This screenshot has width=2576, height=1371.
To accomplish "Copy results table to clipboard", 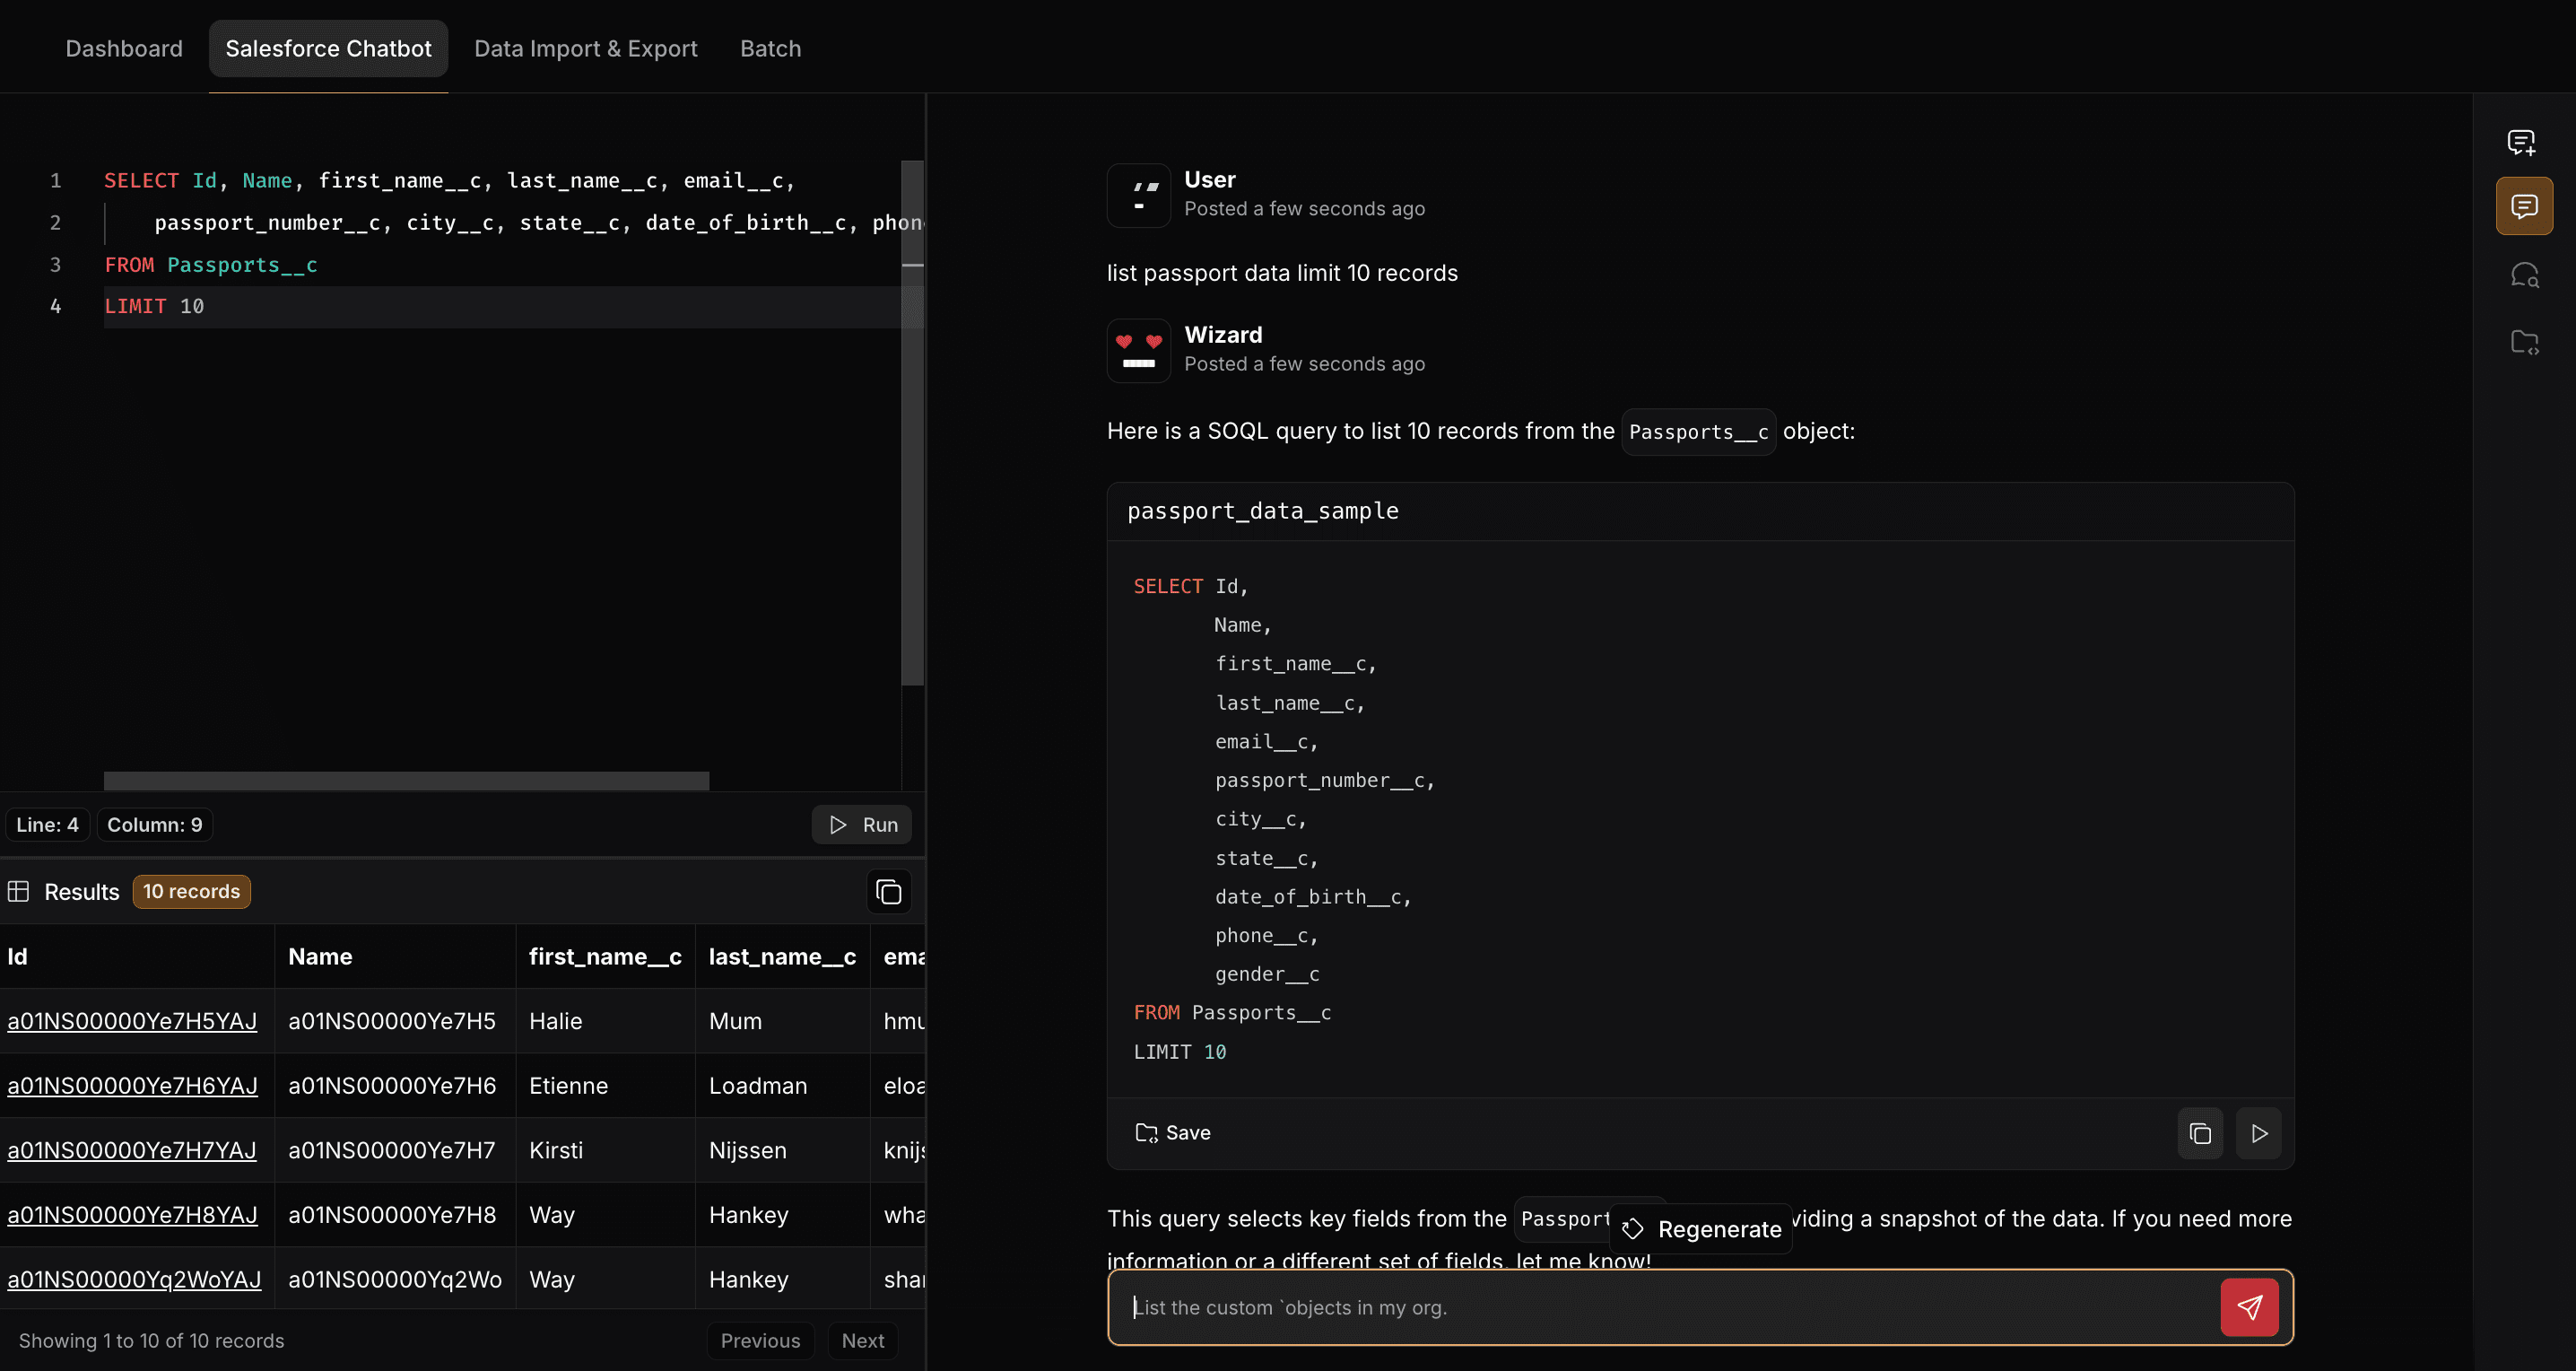I will 888,891.
